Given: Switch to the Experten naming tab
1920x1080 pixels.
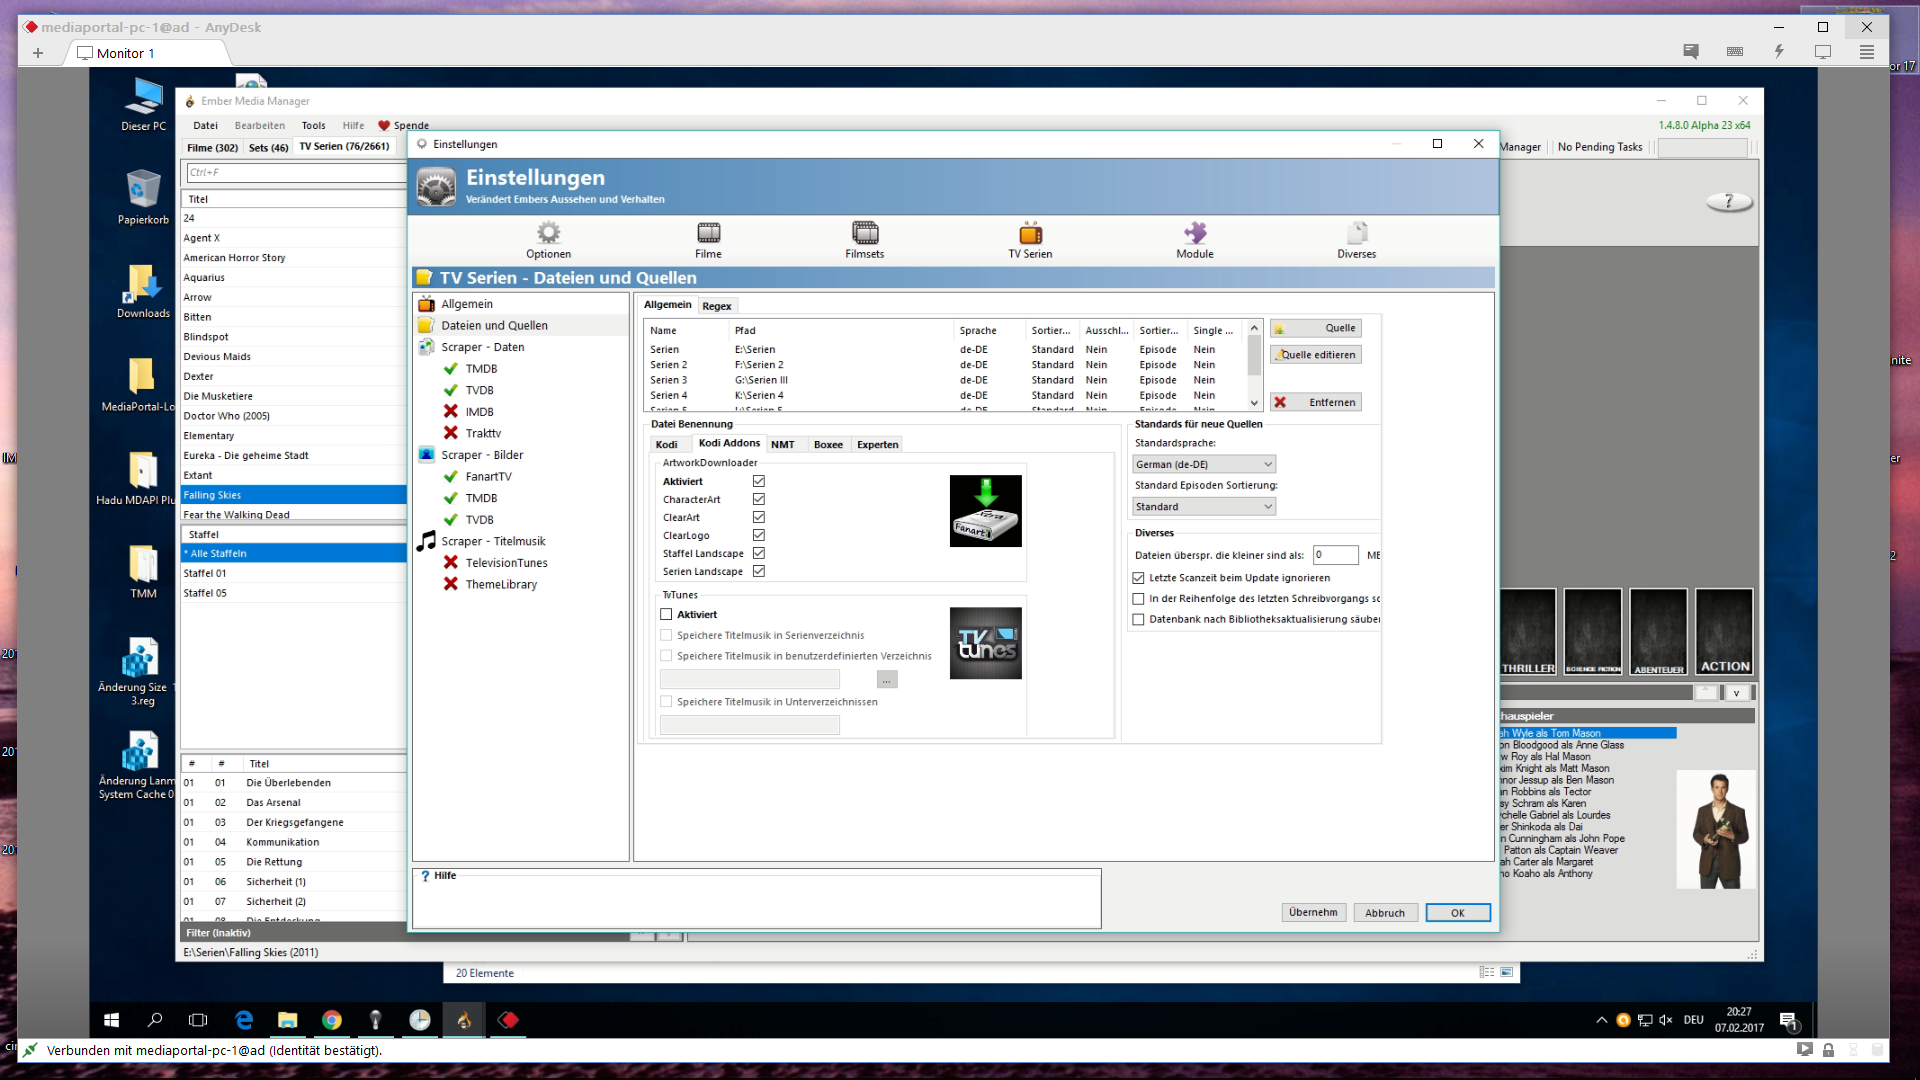Looking at the screenshot, I should point(877,444).
